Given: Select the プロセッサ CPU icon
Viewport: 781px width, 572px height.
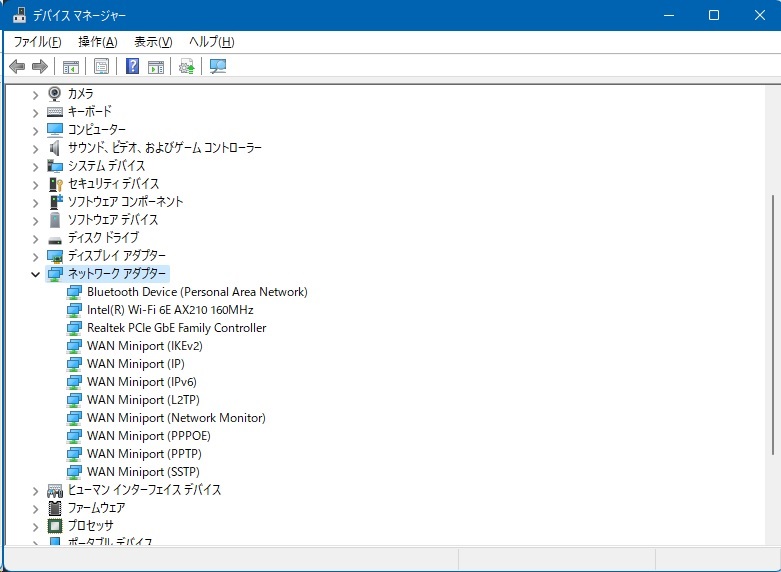Looking at the screenshot, I should click(55, 526).
